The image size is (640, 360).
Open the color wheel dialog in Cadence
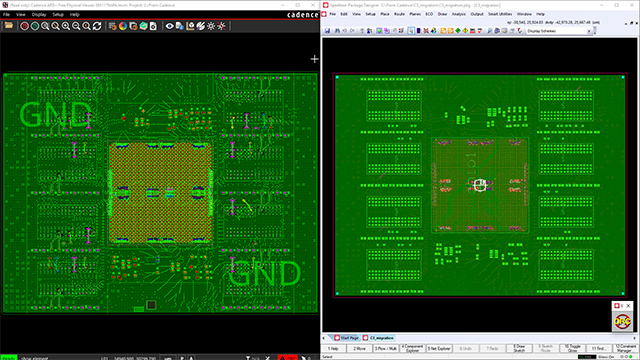coord(123,26)
